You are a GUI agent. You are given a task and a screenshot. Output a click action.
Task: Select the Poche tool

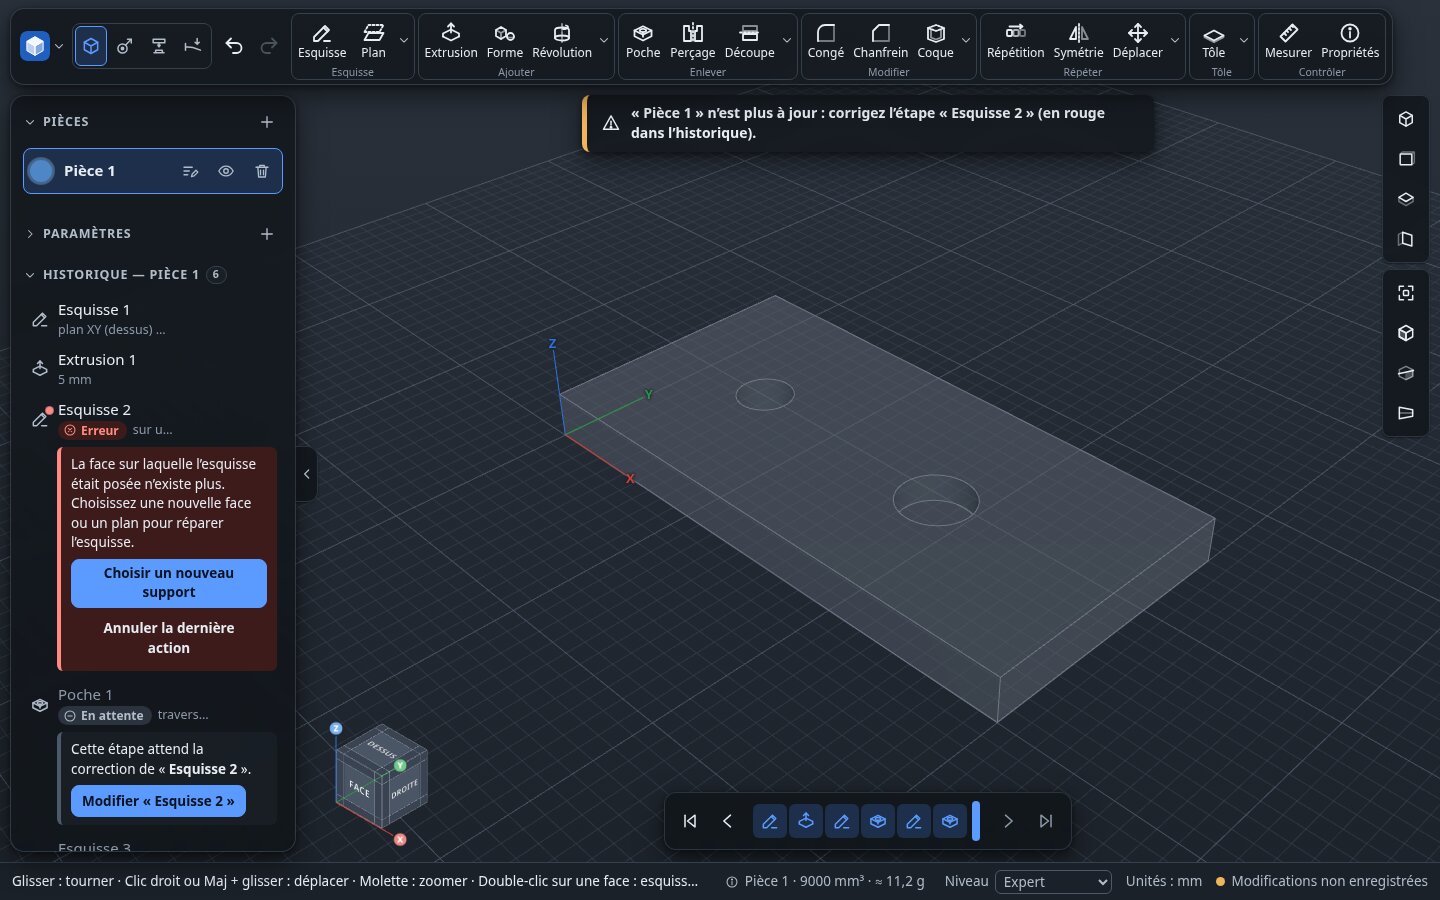(643, 41)
